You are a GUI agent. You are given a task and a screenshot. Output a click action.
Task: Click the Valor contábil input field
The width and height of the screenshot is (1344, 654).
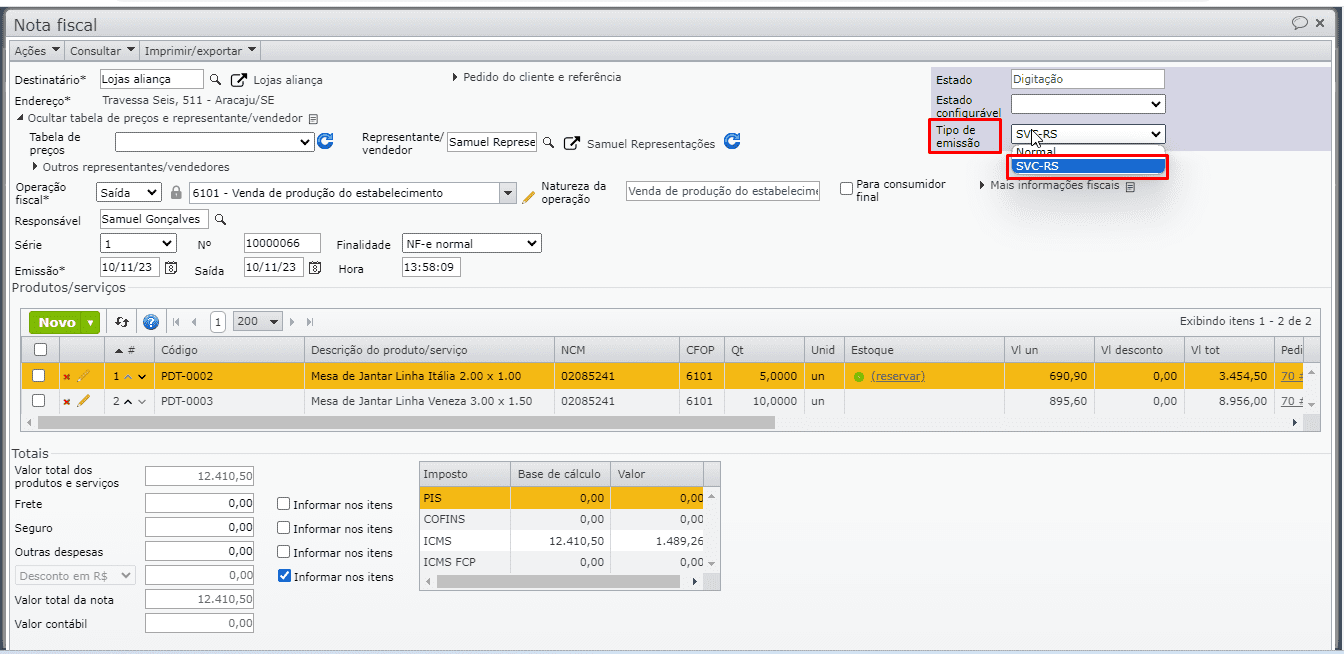199,623
